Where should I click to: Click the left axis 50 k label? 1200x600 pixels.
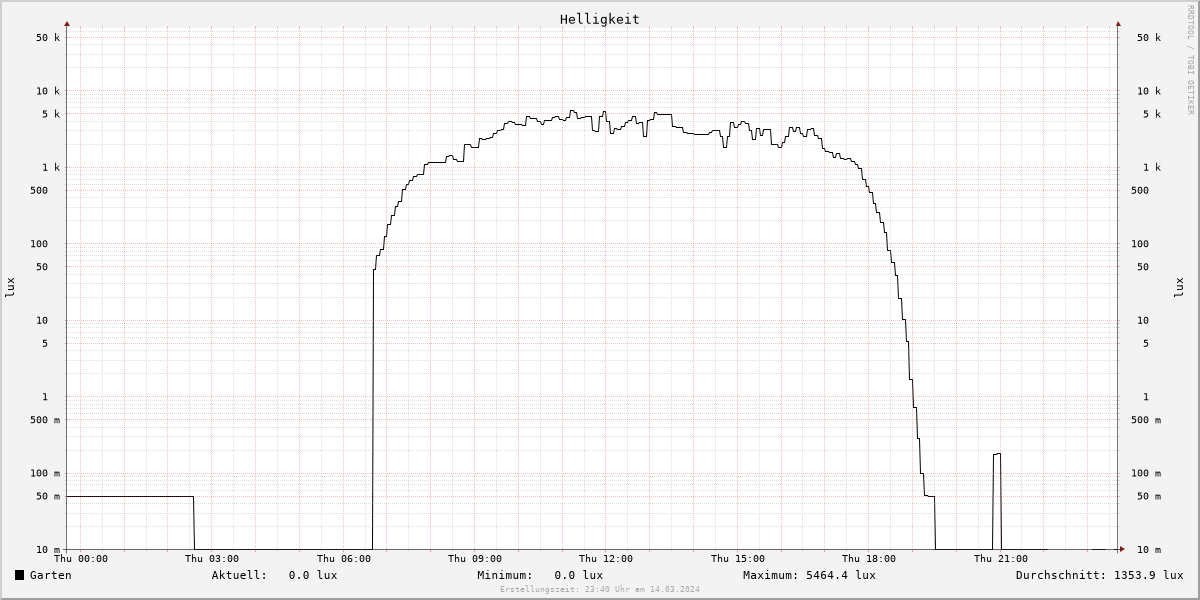(48, 38)
